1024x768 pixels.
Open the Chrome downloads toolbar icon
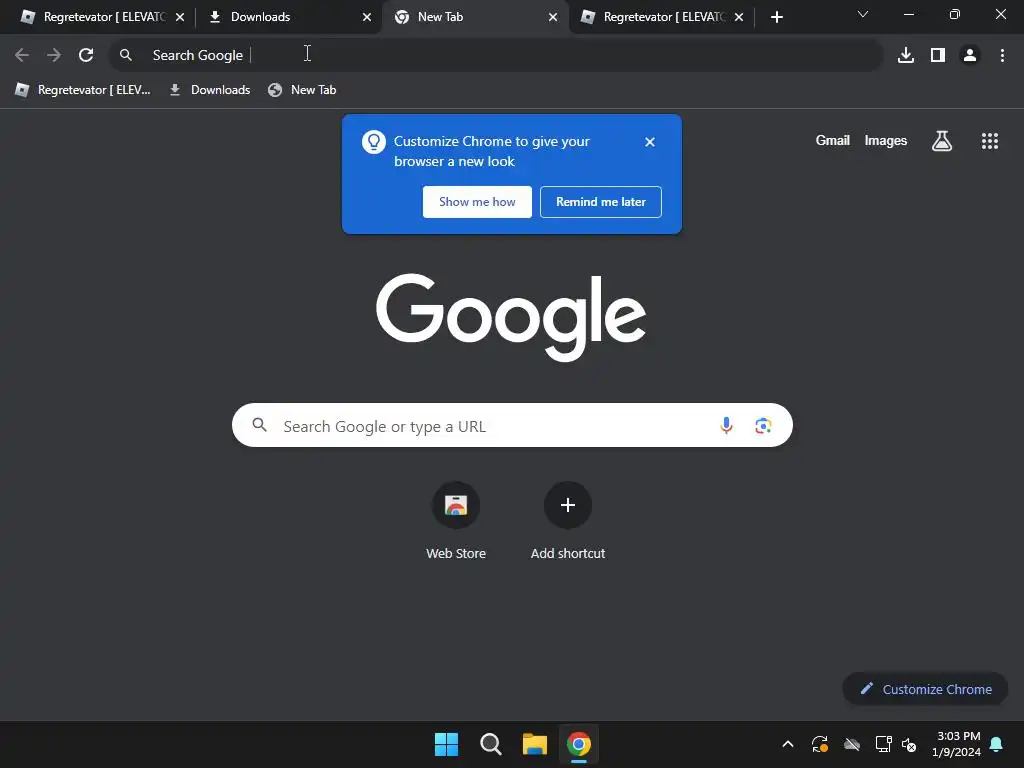tap(906, 55)
